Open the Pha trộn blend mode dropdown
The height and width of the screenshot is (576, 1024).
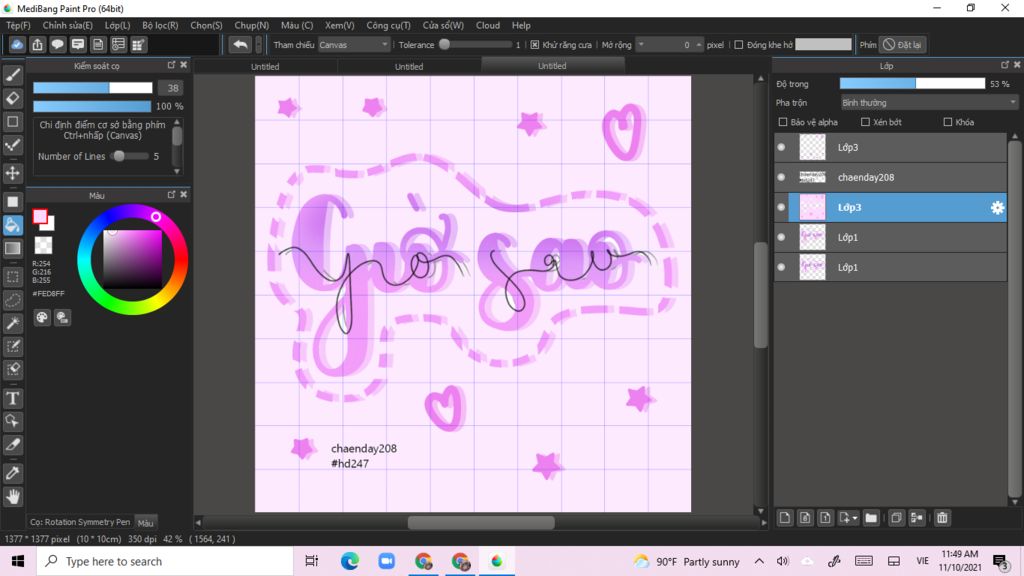(x=928, y=102)
